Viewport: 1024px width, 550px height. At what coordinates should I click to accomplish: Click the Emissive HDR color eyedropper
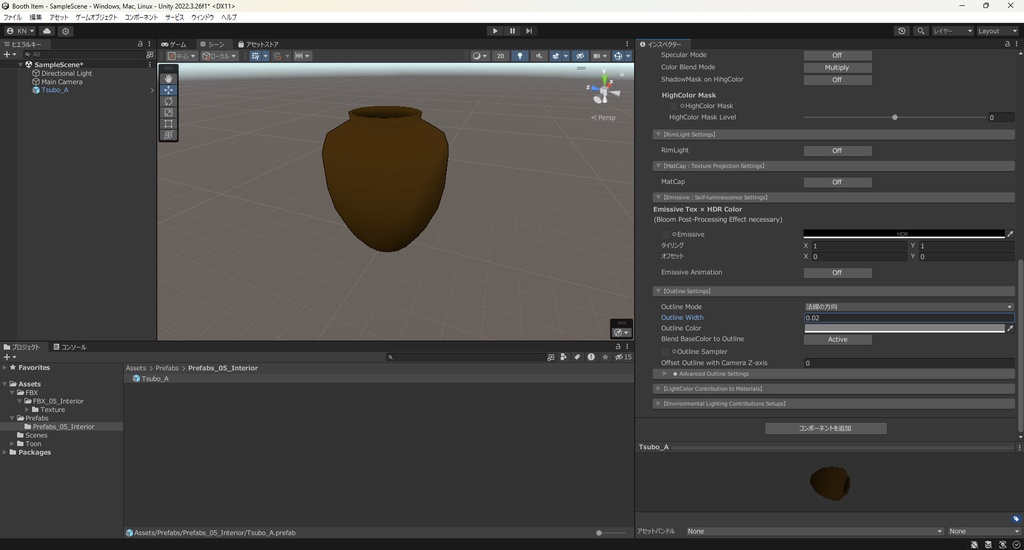[1010, 234]
